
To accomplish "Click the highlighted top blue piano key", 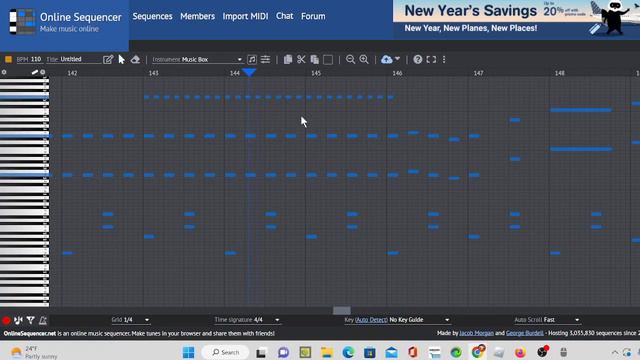I will pos(24,97).
